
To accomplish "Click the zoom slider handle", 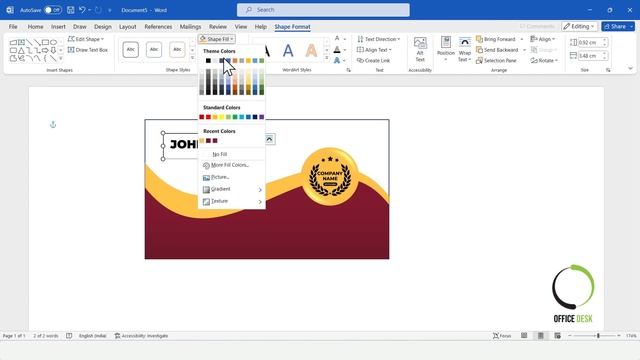I will [598, 336].
